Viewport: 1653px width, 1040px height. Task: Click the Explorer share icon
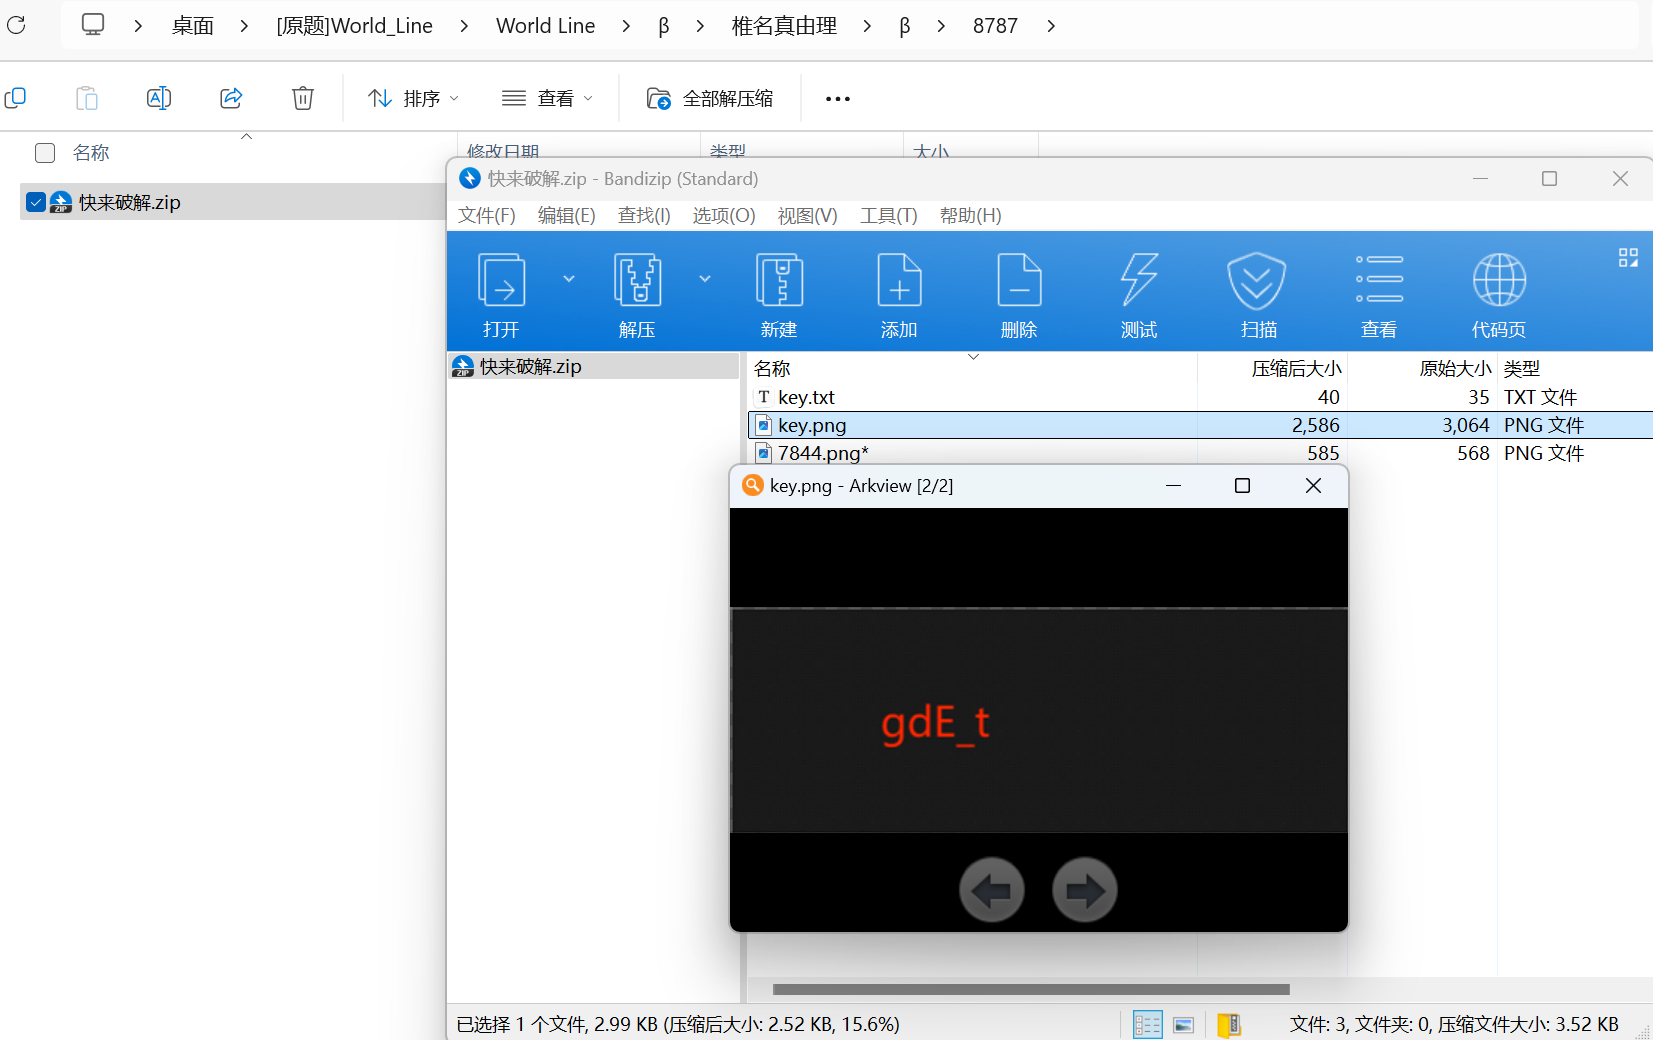[231, 98]
